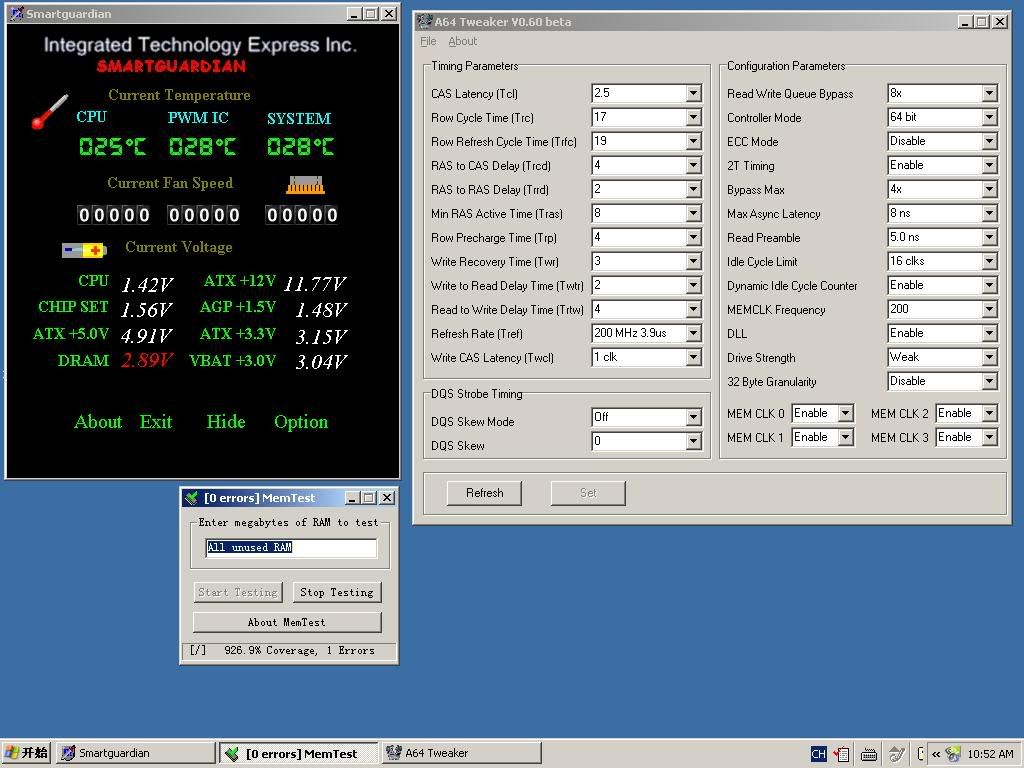The width and height of the screenshot is (1024, 768).
Task: Click the keyboard icon in language bar
Action: coord(869,754)
